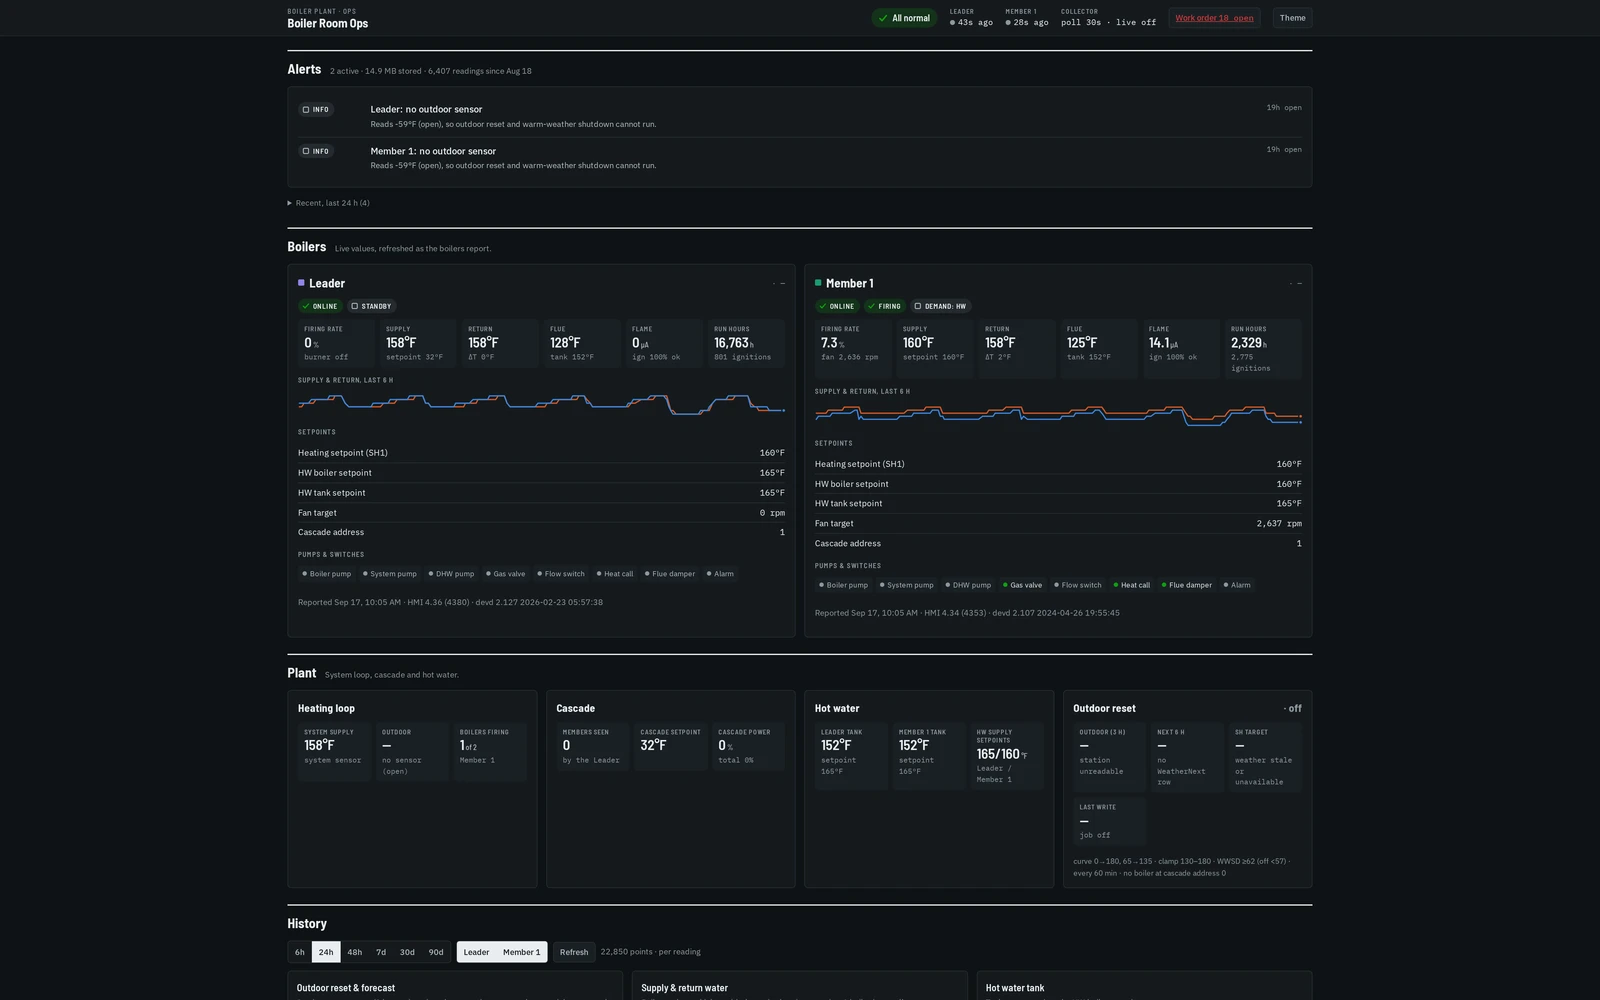Select the 7d history range

(x=381, y=952)
